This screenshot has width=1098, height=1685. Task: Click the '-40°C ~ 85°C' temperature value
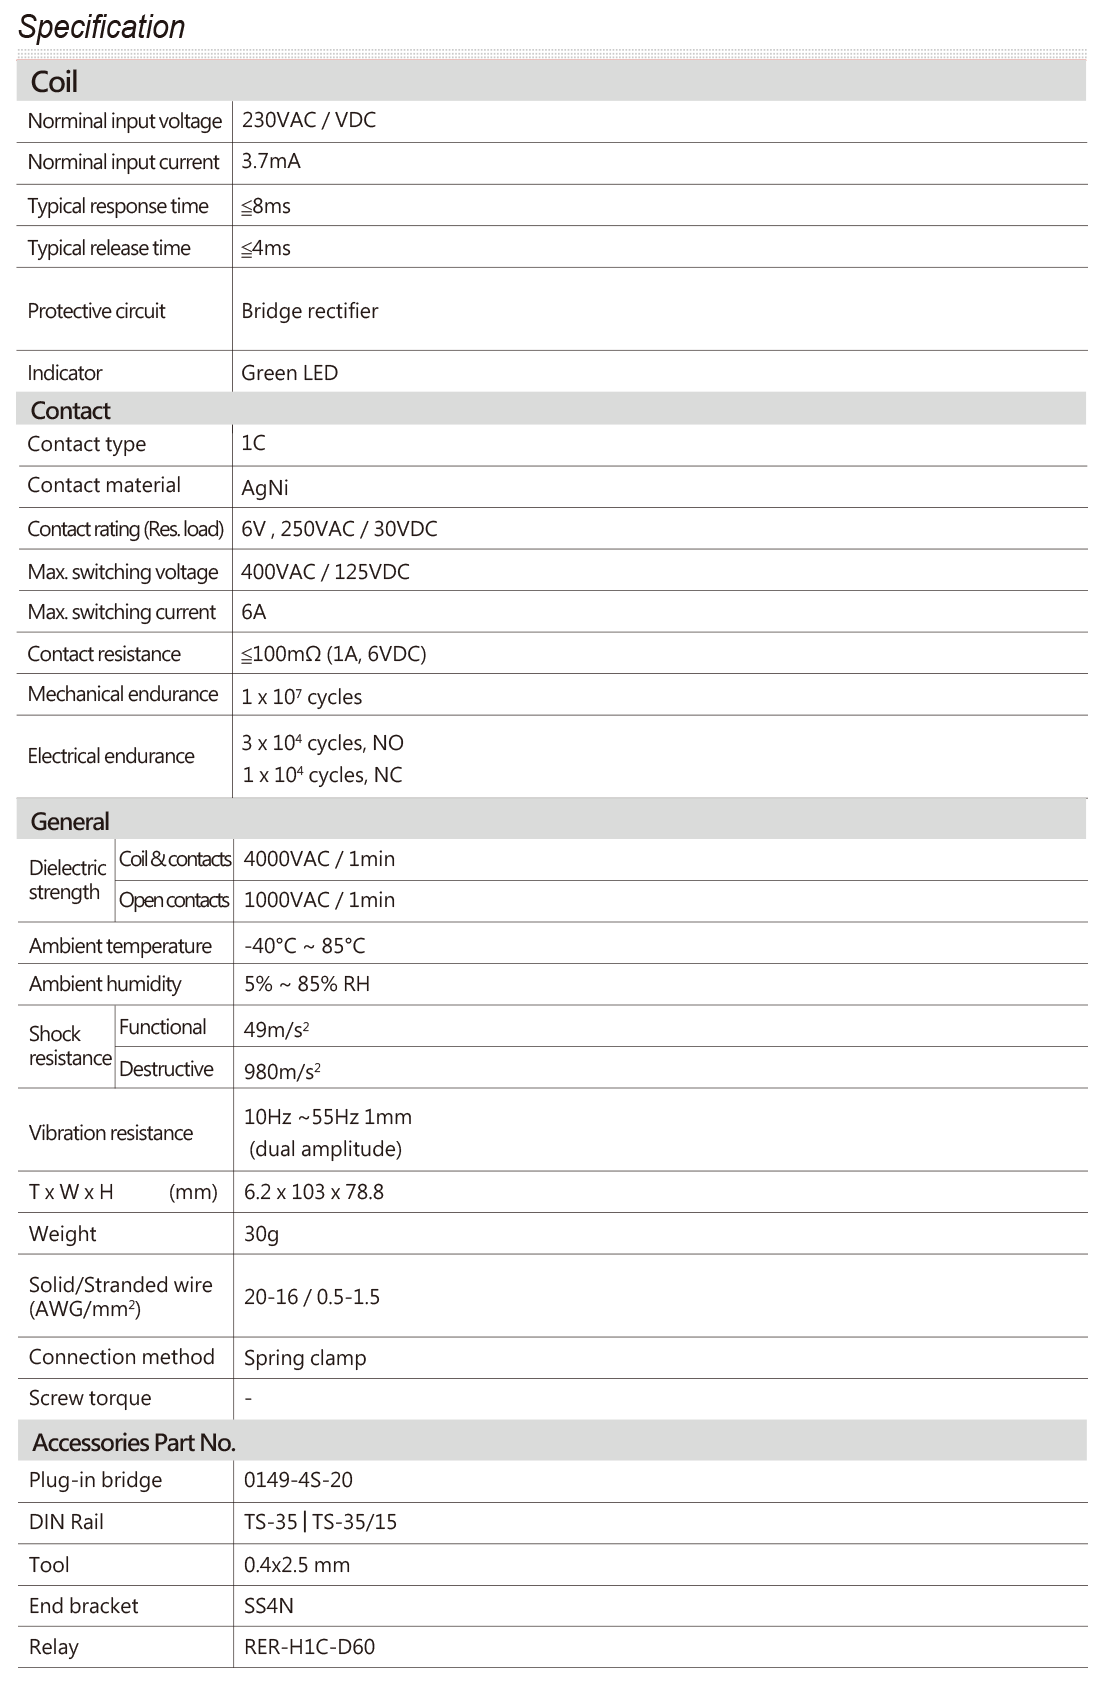[304, 946]
